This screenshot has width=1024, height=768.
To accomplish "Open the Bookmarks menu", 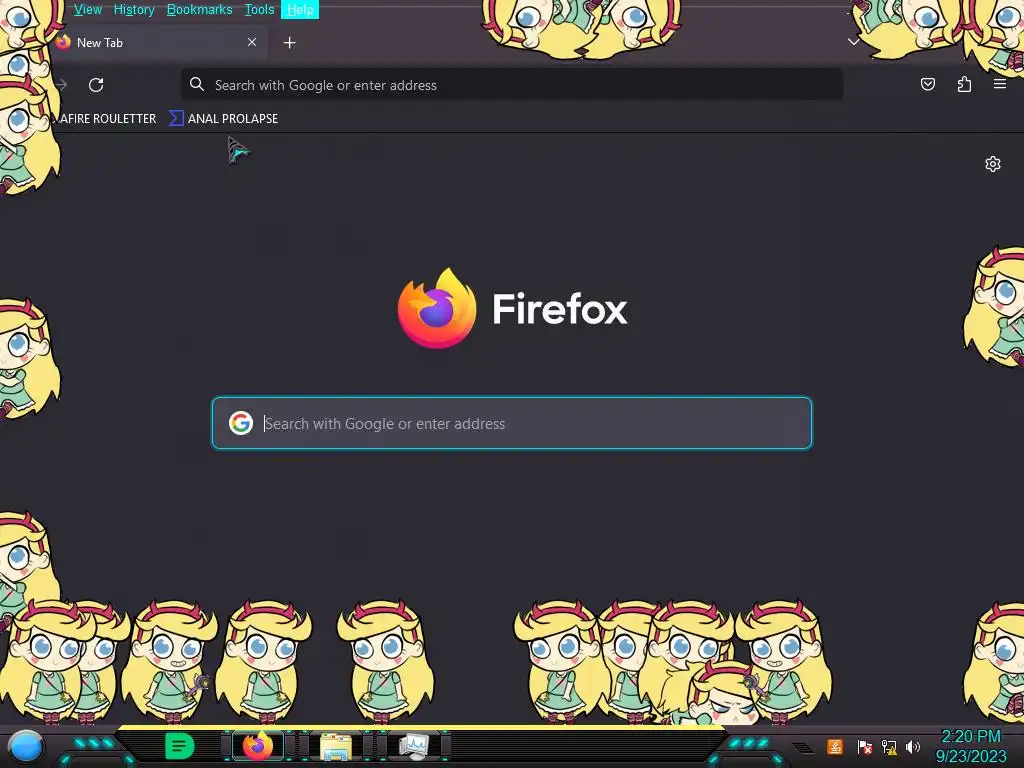I will pyautogui.click(x=199, y=10).
